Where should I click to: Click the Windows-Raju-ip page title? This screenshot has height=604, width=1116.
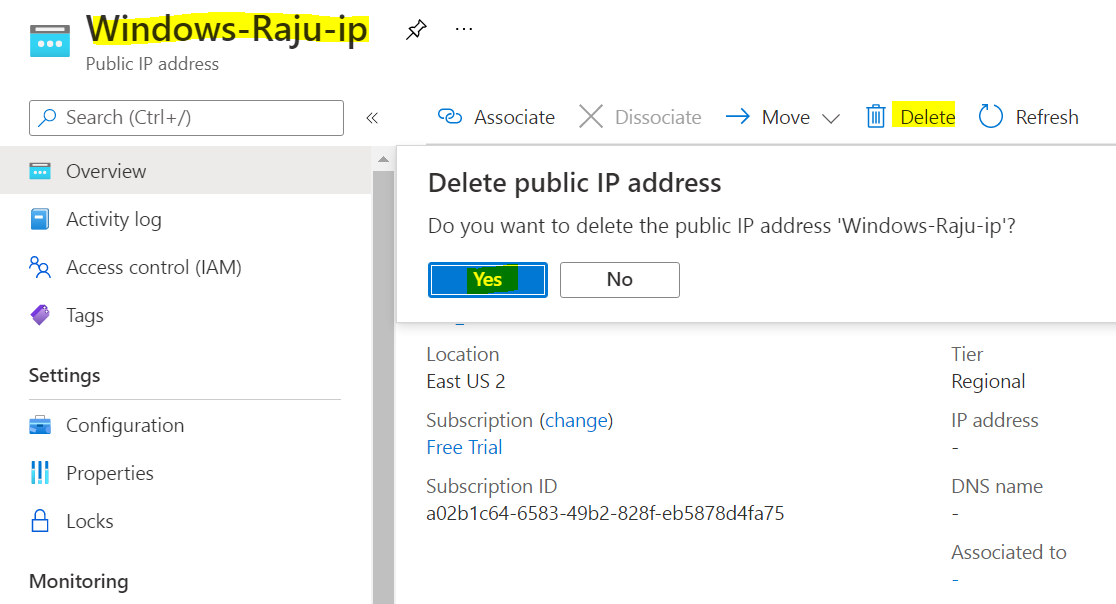tap(227, 30)
